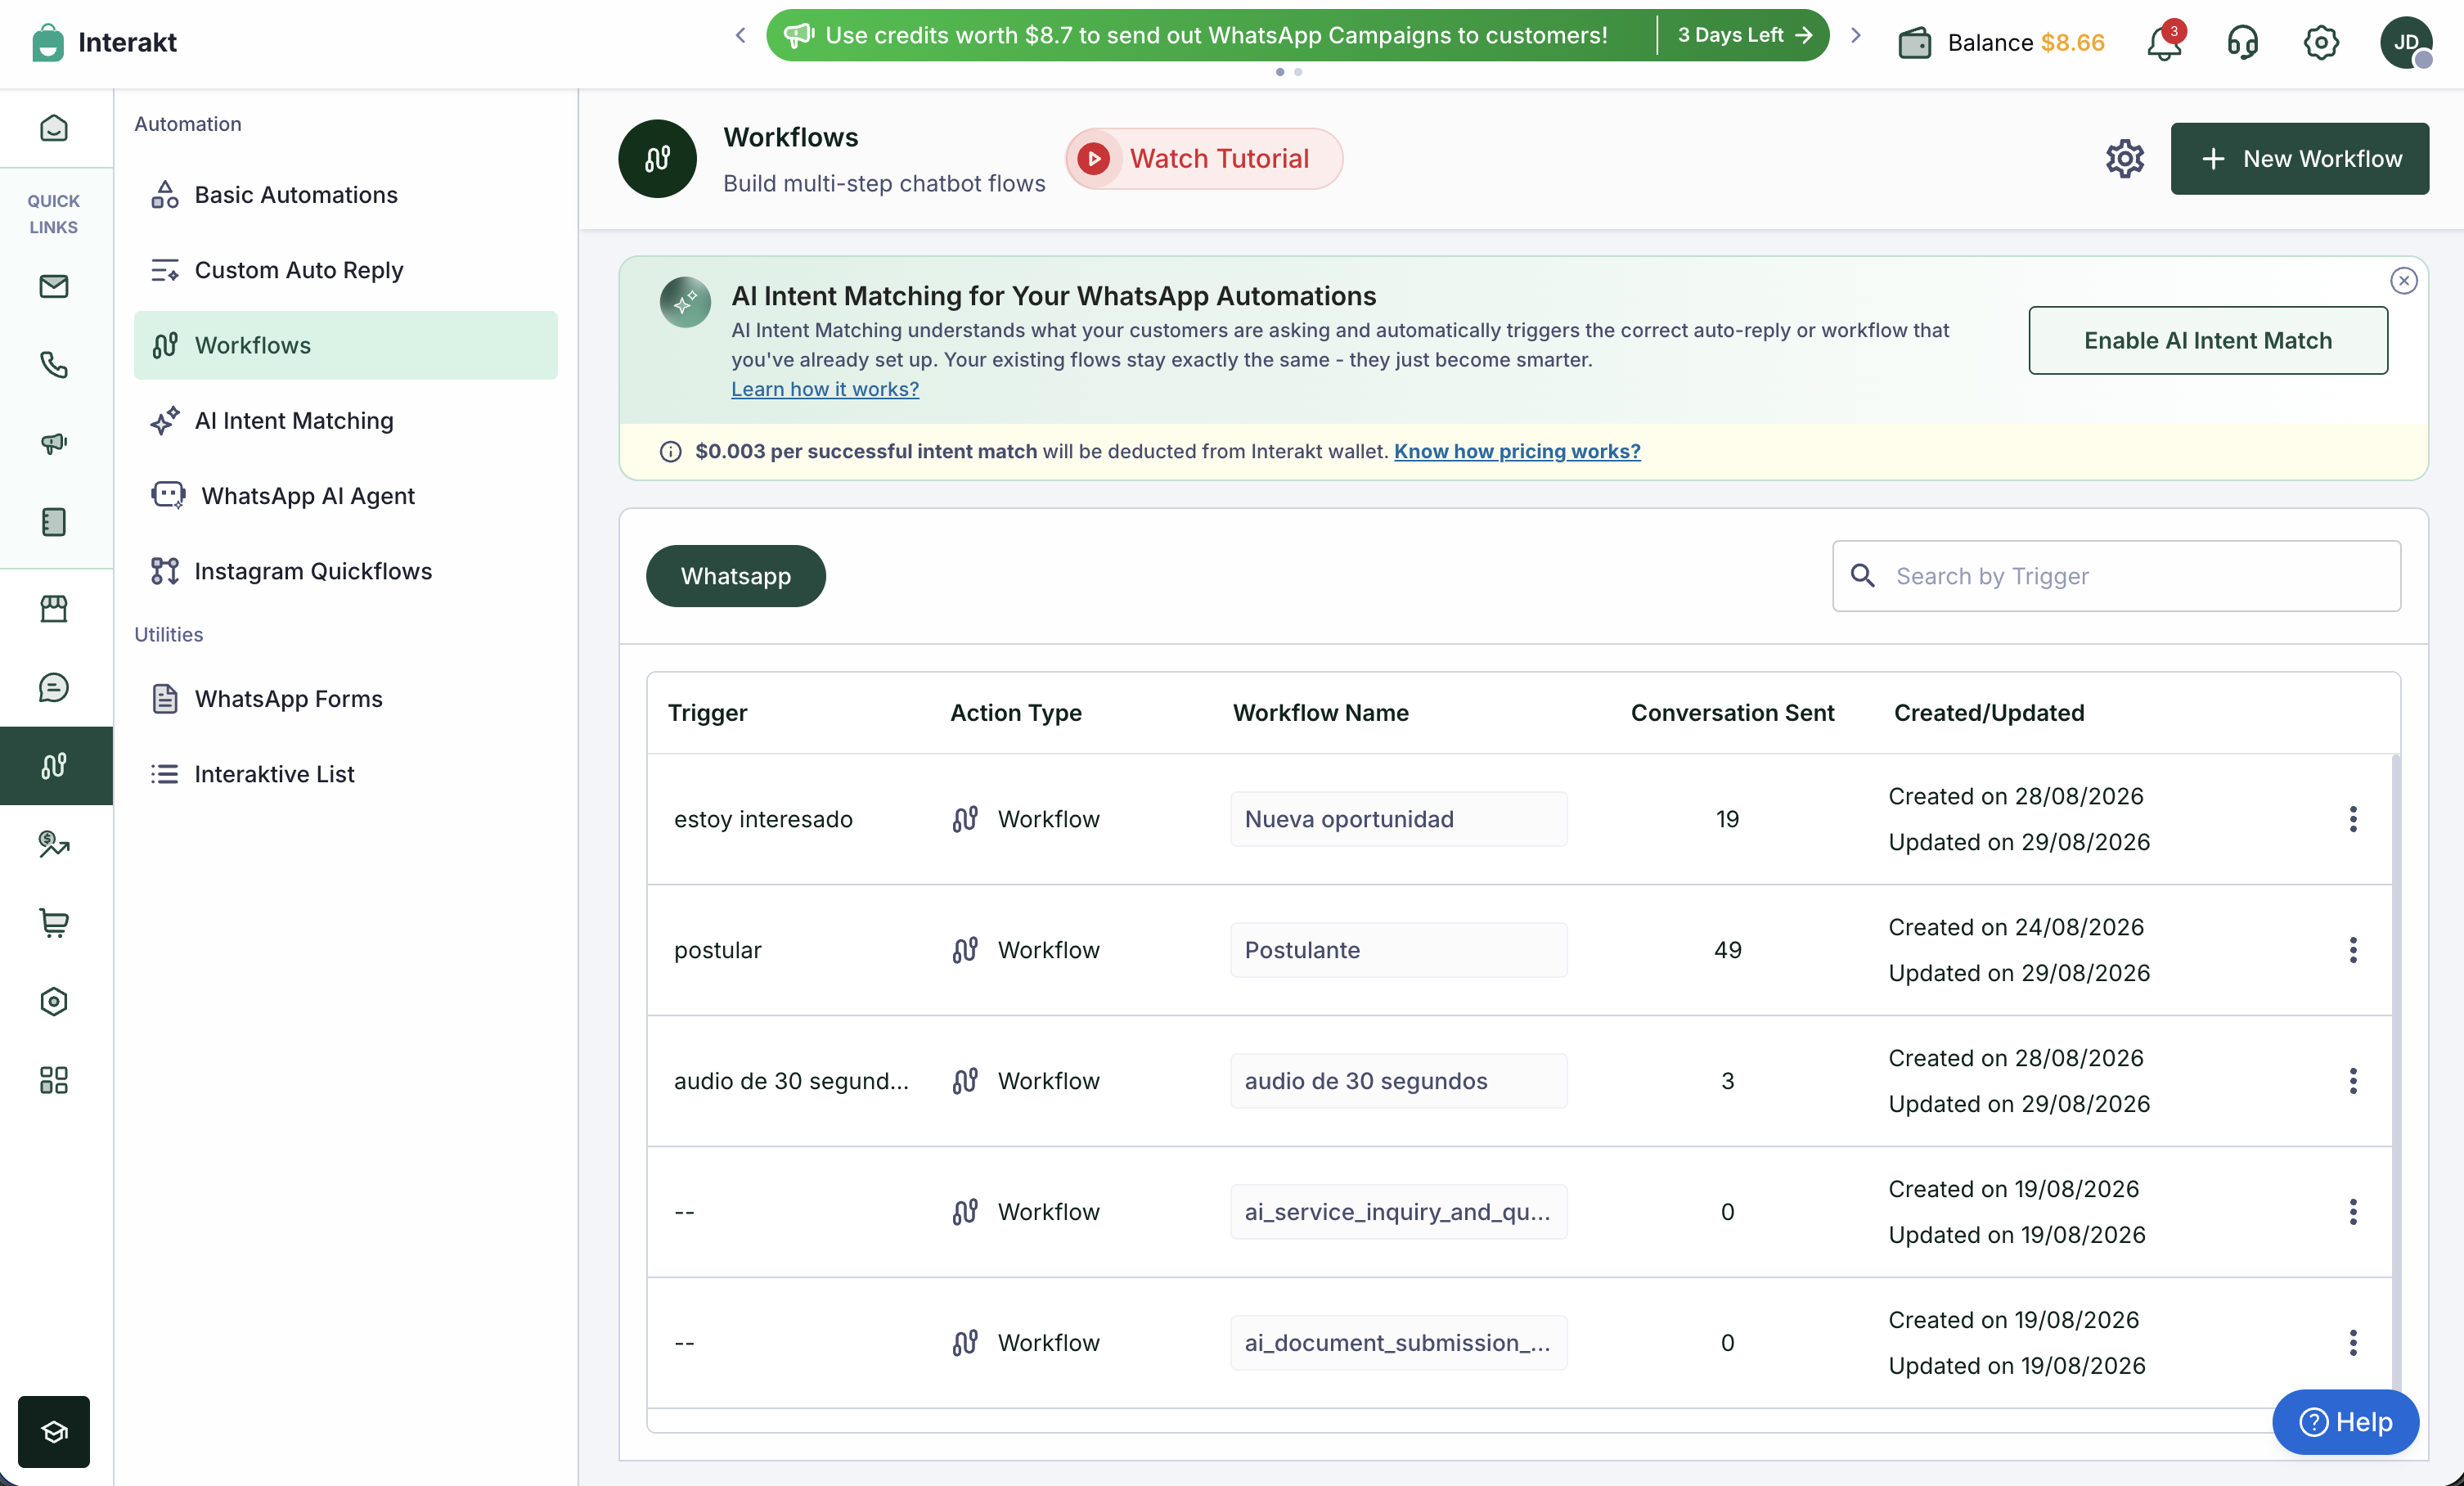Open the shopping cart icon in sidebar
Viewport: 2464px width, 1486px height.
coord(54,923)
